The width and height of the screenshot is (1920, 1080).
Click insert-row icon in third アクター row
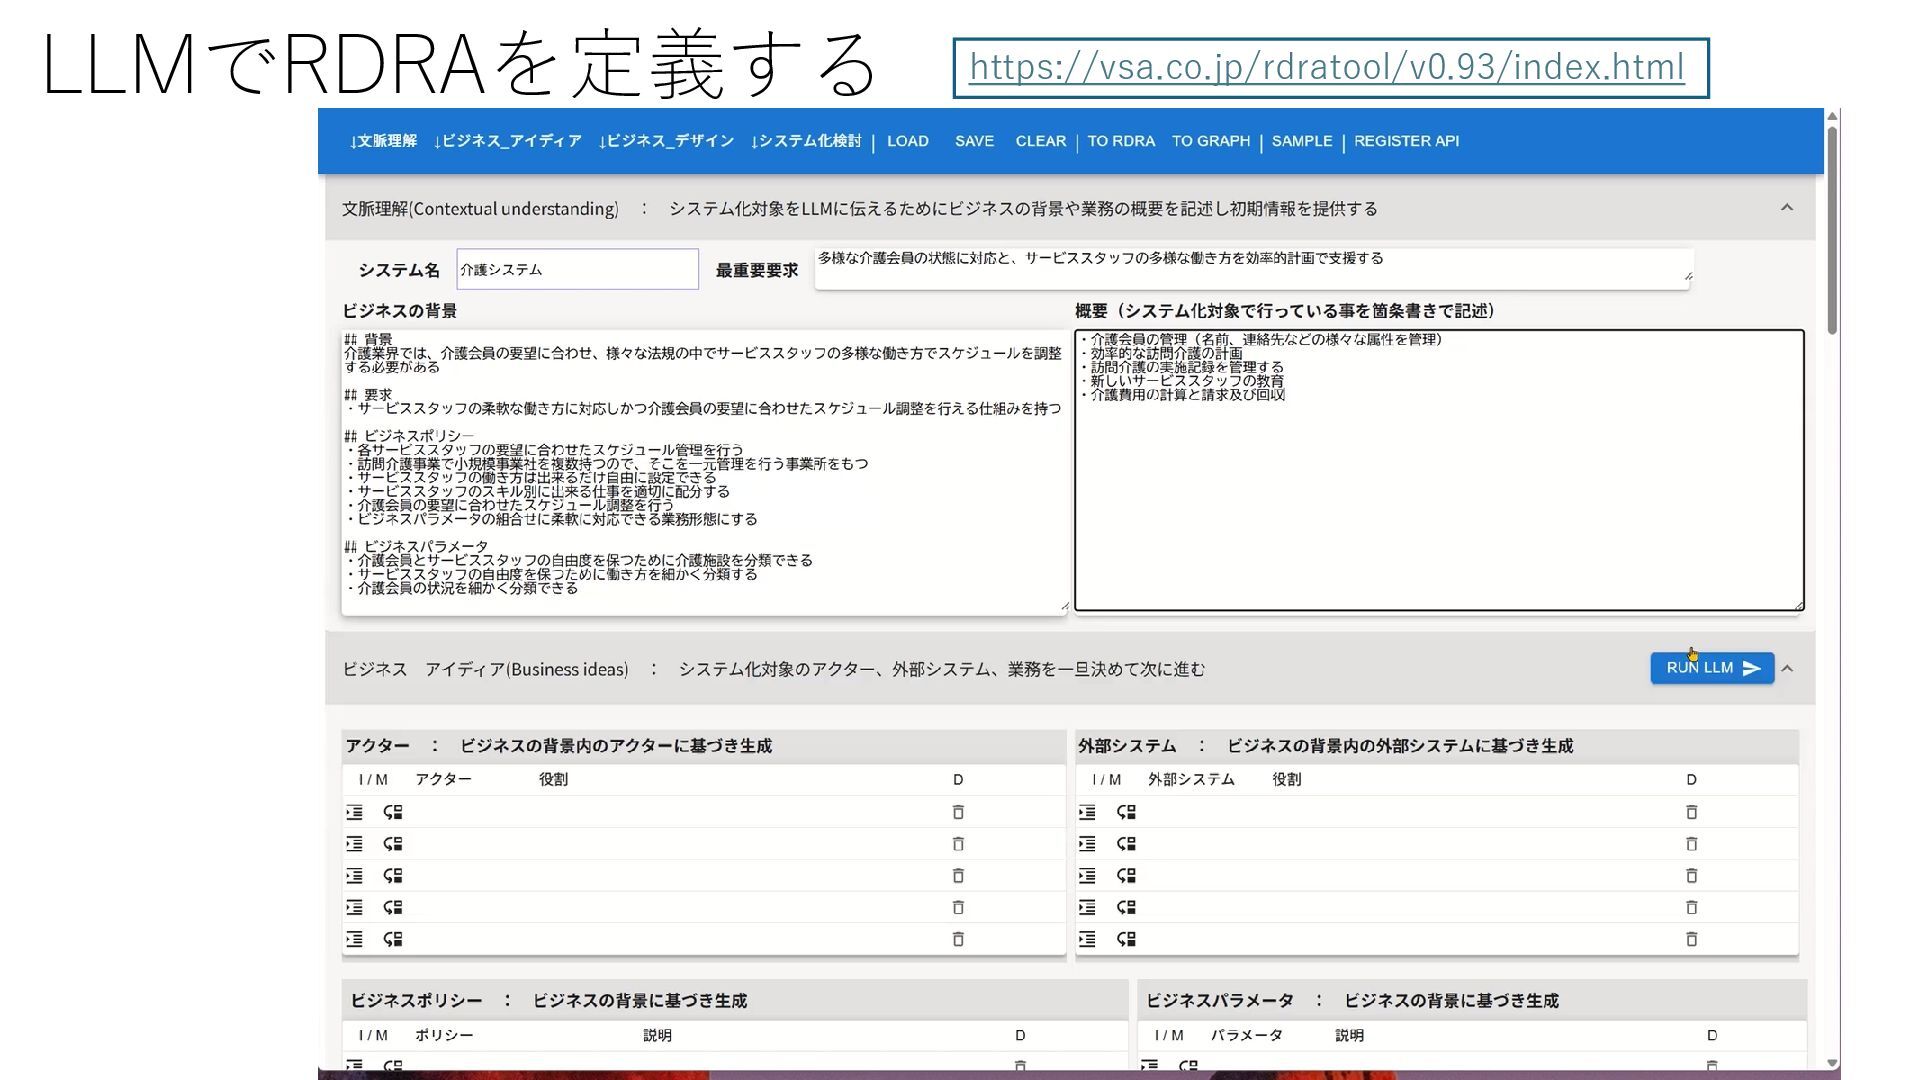(x=354, y=876)
